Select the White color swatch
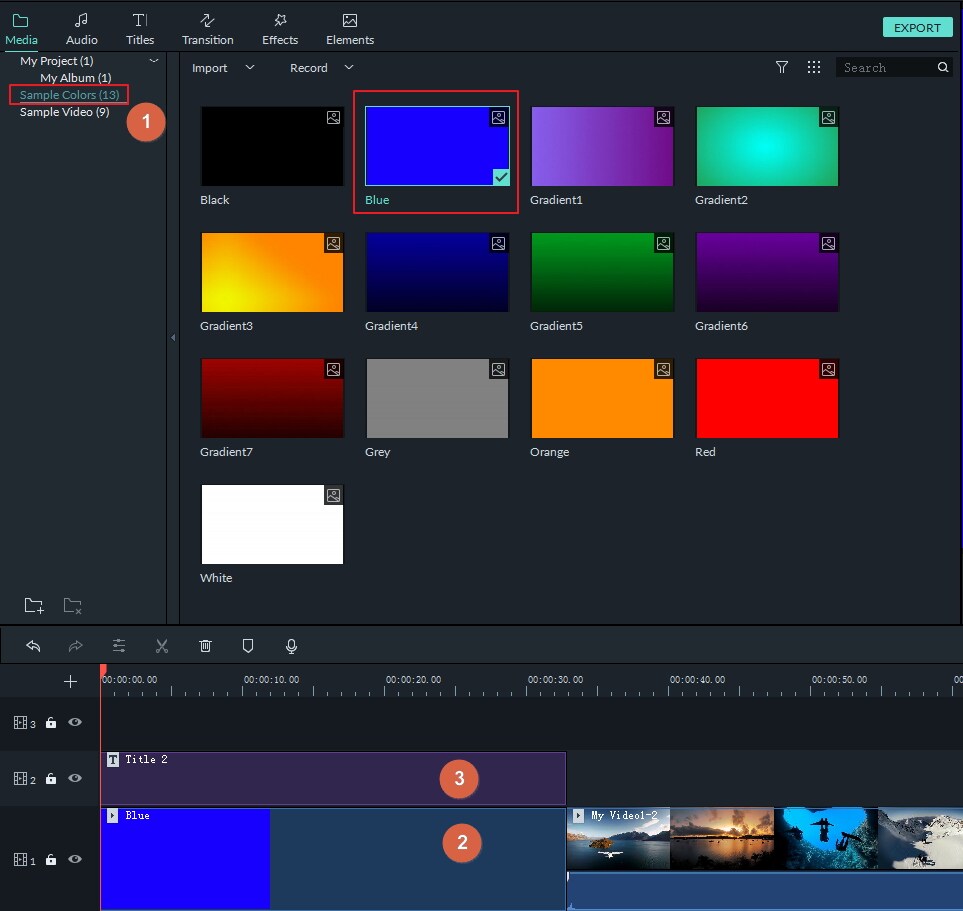Screen dimensions: 963x911 (272, 524)
